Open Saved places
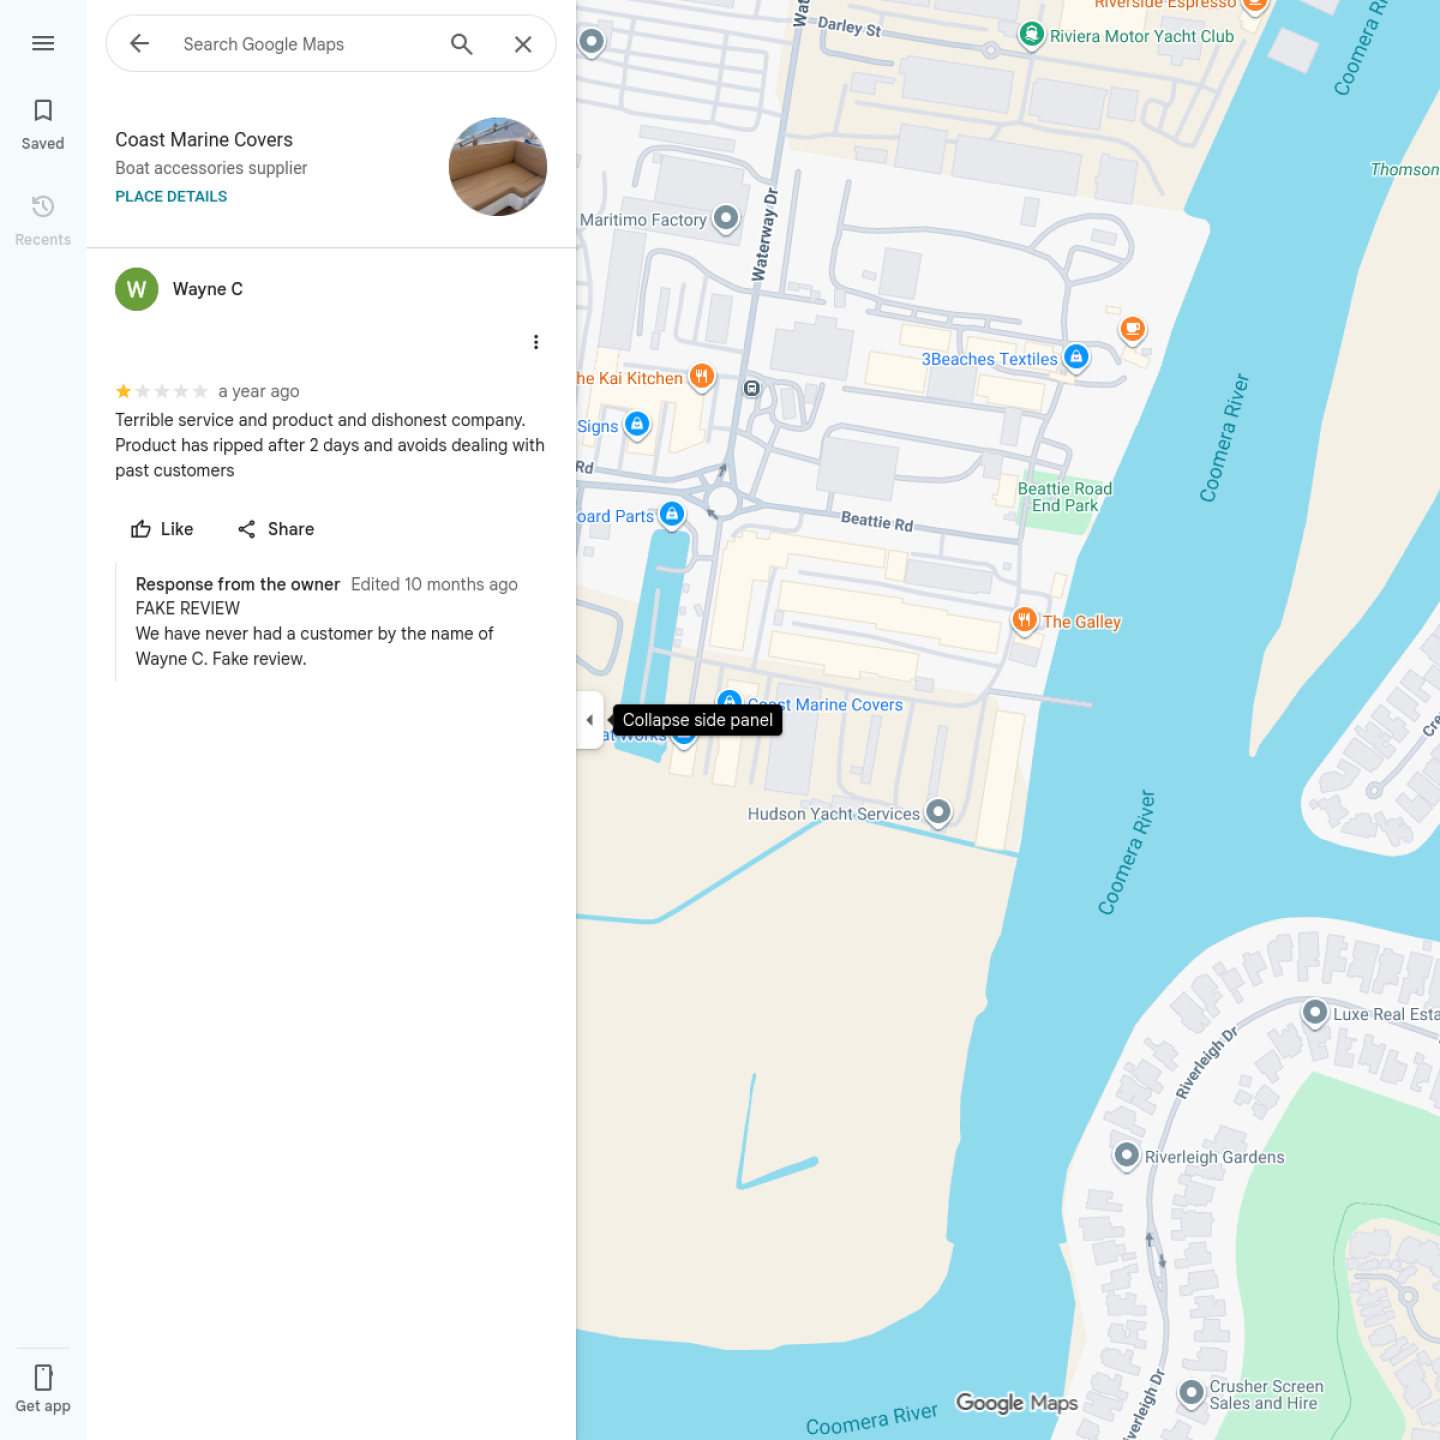 (x=43, y=124)
